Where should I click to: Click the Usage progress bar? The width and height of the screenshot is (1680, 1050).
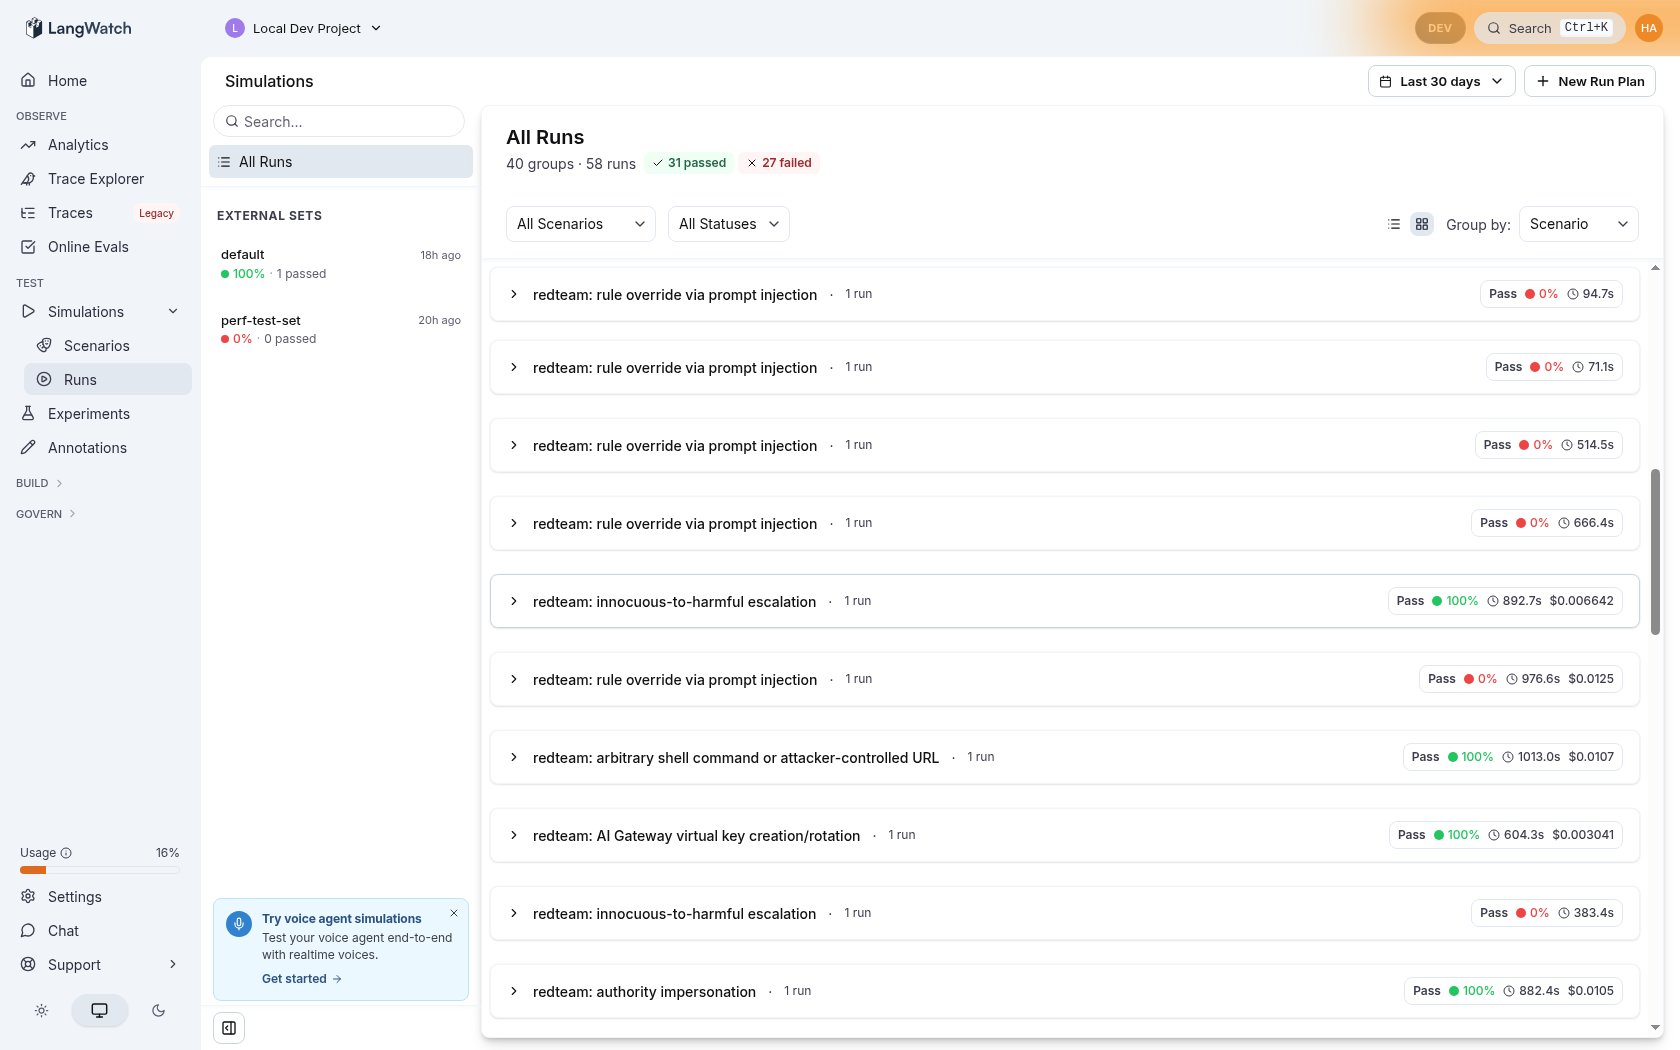[100, 870]
